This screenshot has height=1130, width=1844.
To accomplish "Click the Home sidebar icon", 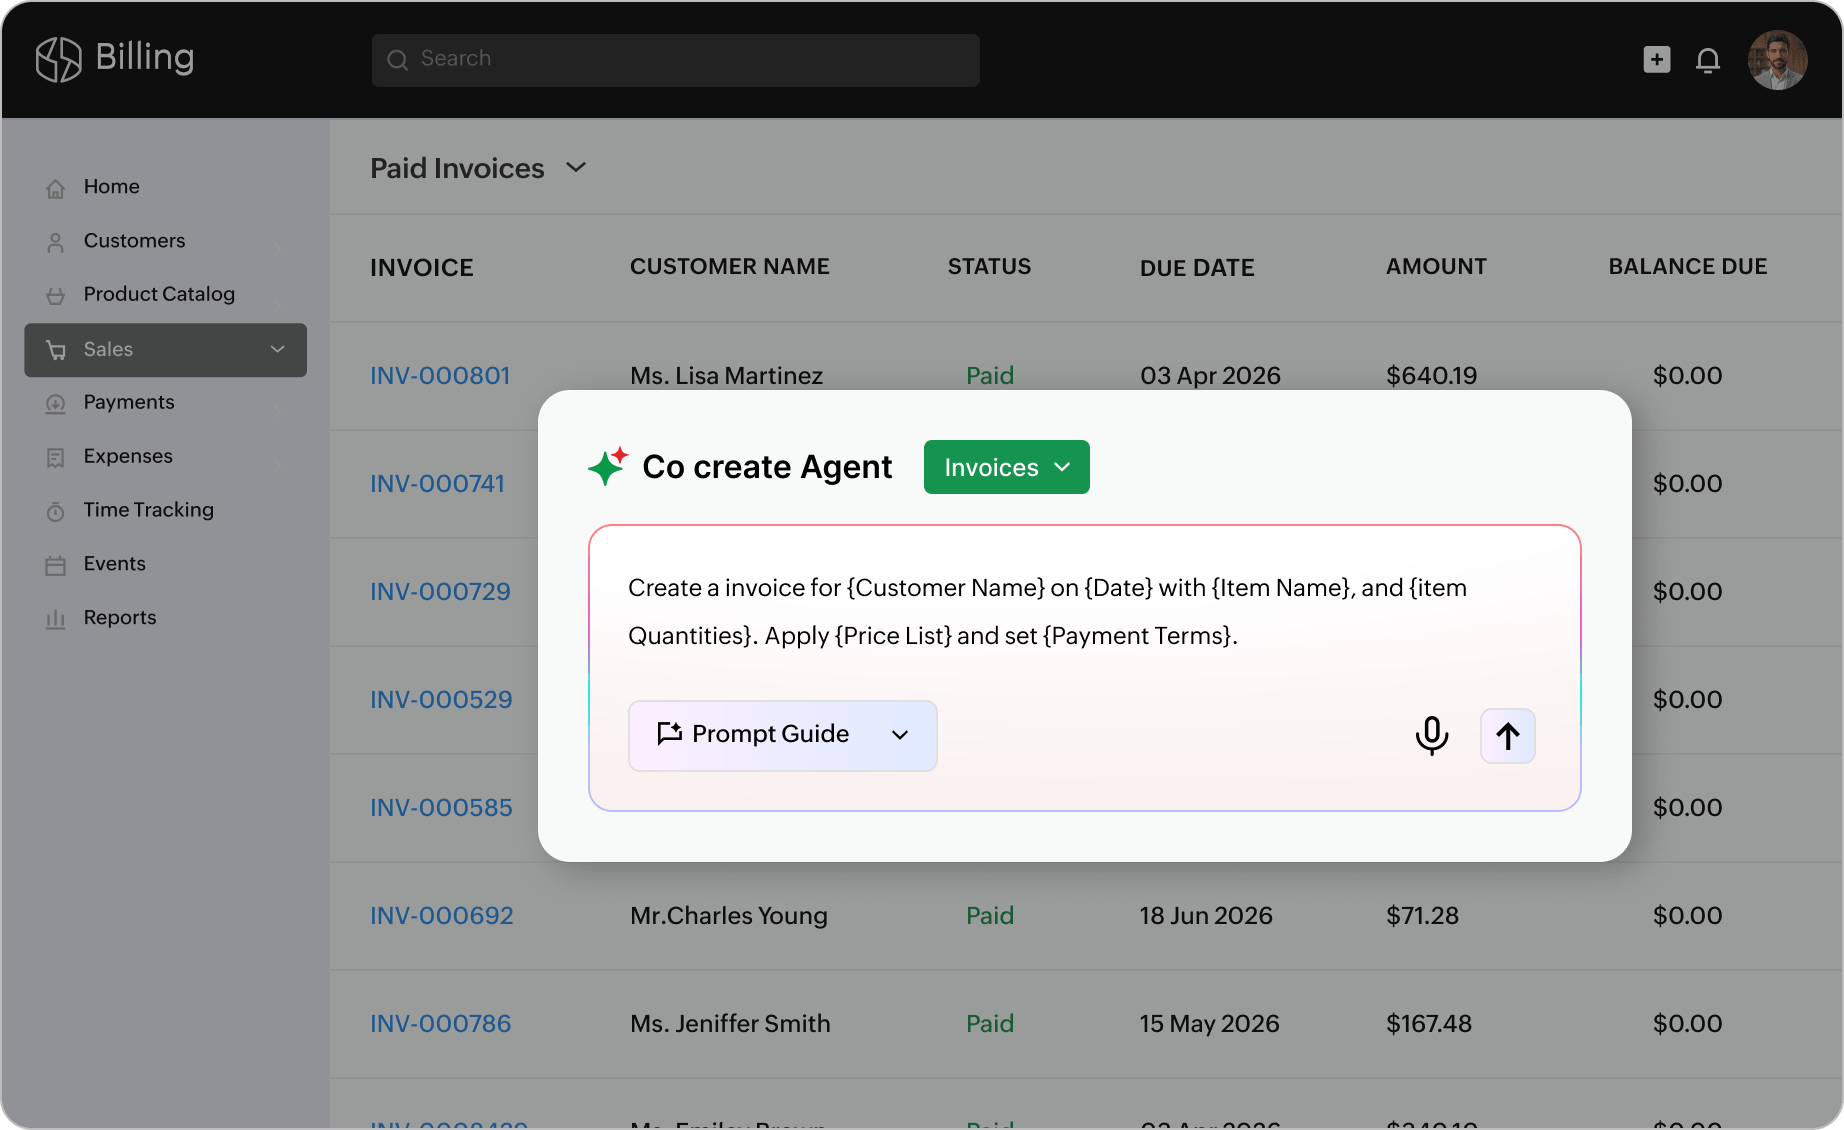I will coord(56,188).
